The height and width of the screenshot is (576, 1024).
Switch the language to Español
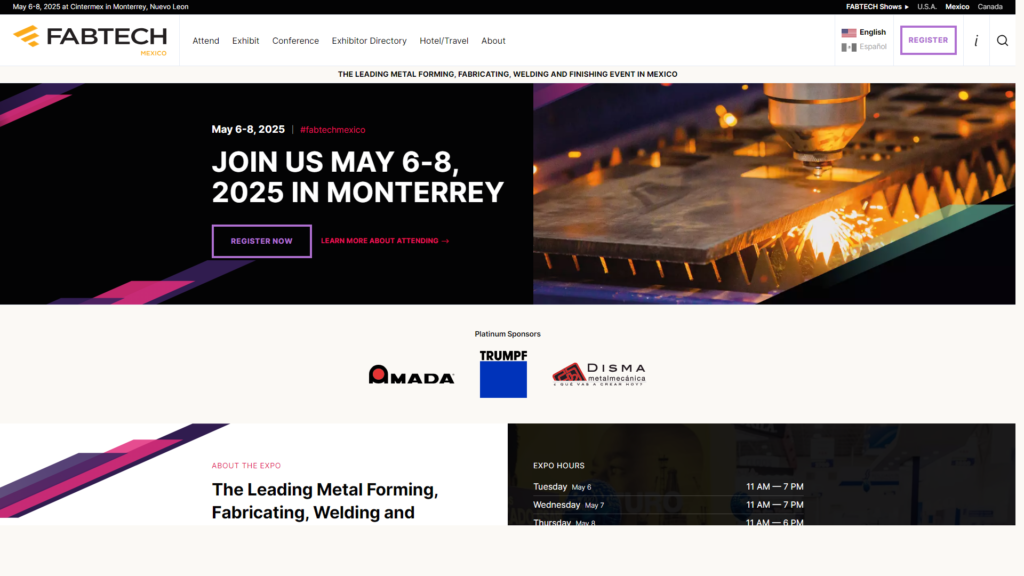(x=872, y=47)
